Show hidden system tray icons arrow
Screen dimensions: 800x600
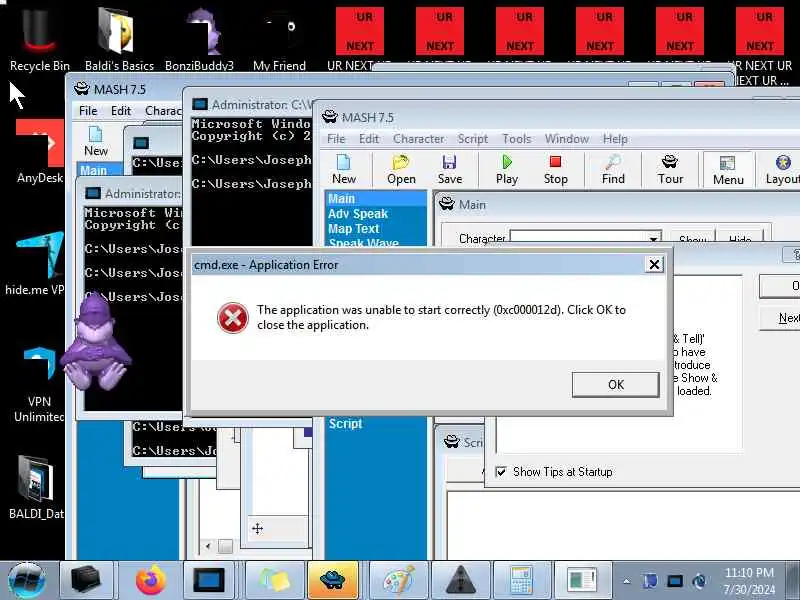point(627,581)
